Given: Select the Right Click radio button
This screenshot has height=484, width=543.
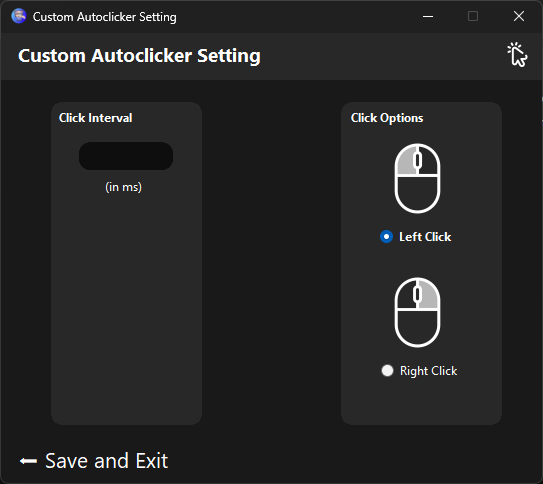Looking at the screenshot, I should tap(387, 370).
